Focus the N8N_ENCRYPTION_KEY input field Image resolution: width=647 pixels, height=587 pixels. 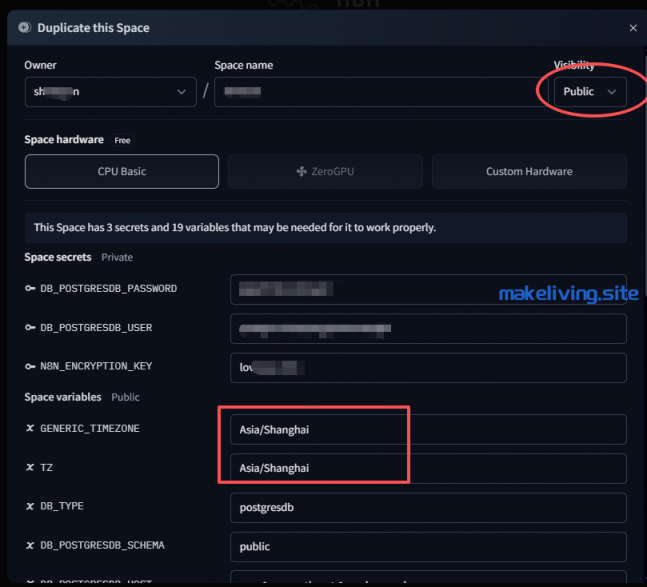click(427, 367)
